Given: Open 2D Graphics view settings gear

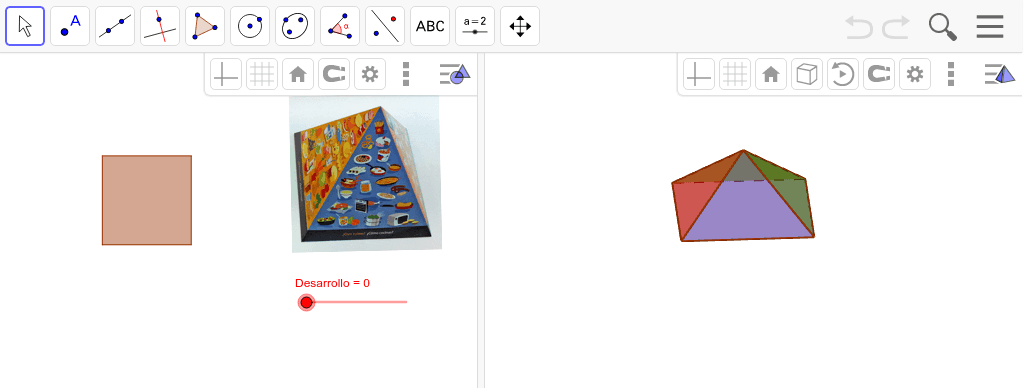Looking at the screenshot, I should click(x=370, y=74).
